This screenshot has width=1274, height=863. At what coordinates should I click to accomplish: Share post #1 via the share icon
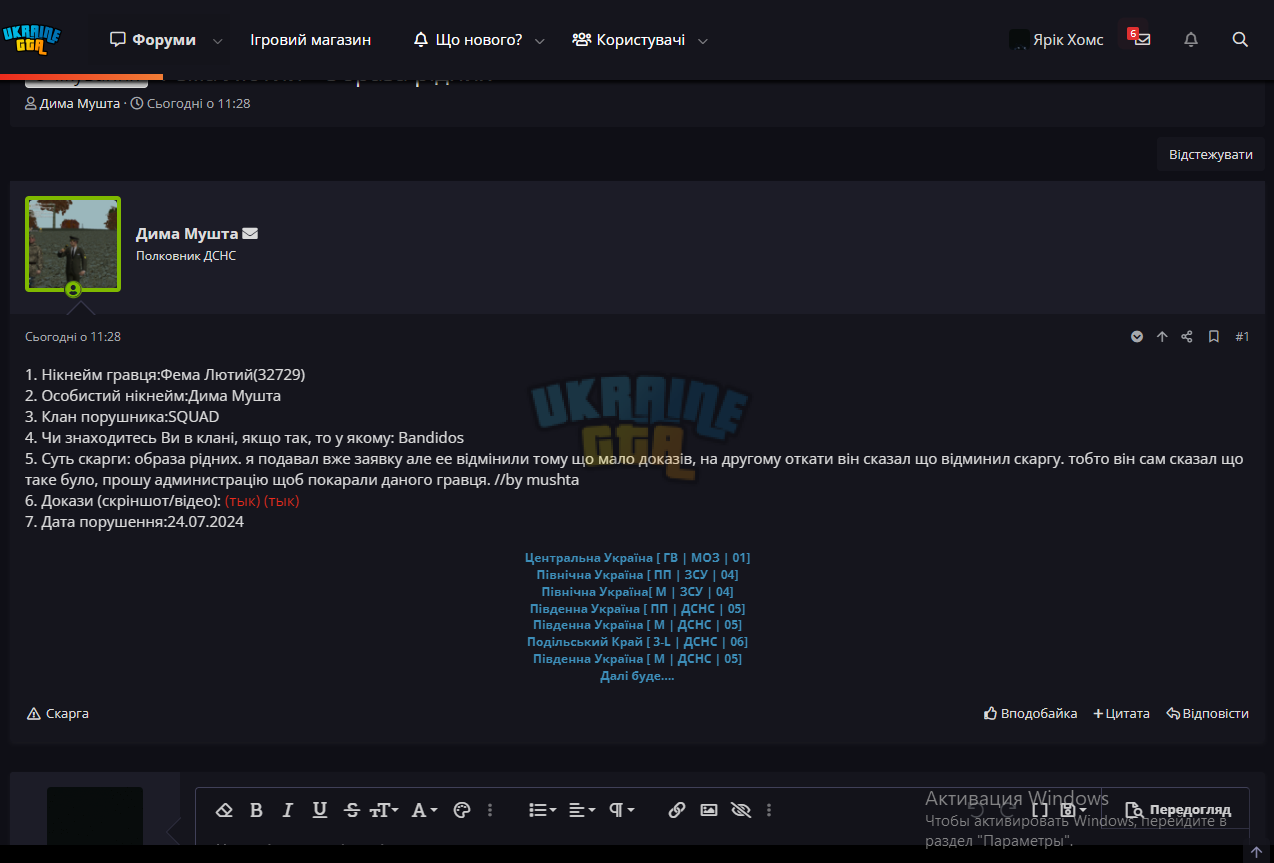(1187, 337)
